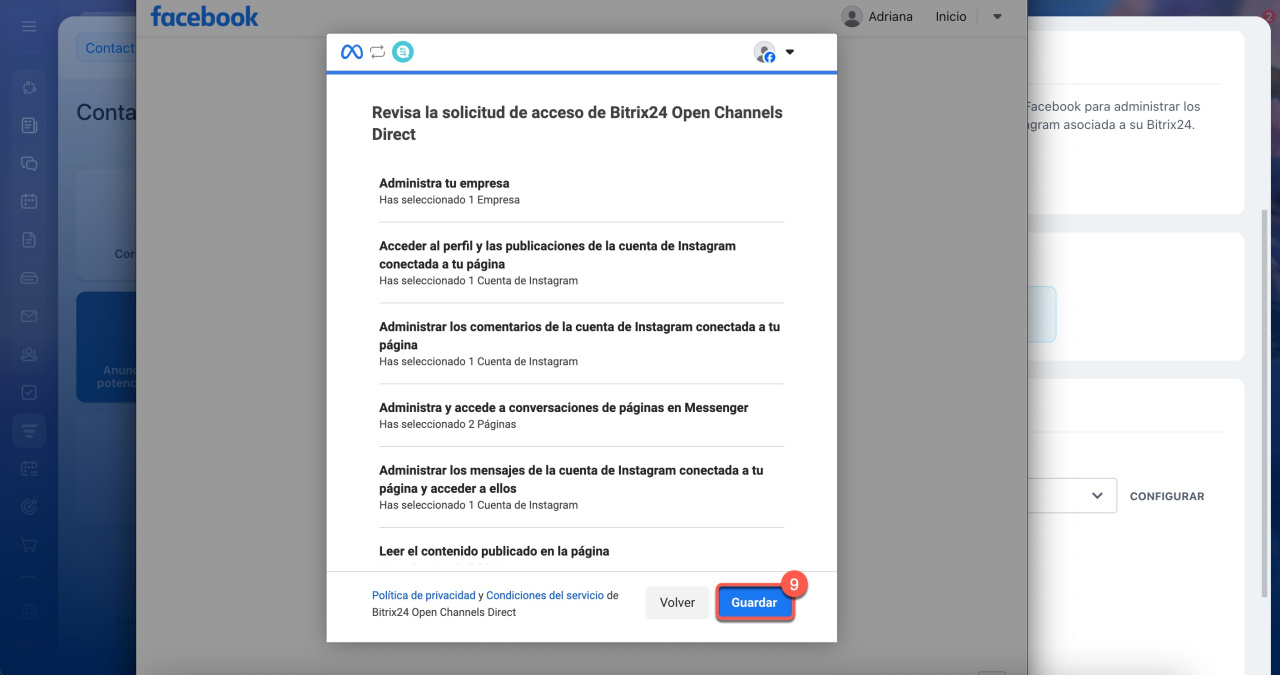Select 'Administra y accede a conversaciones' permission
This screenshot has height=675, width=1280.
pos(564,408)
